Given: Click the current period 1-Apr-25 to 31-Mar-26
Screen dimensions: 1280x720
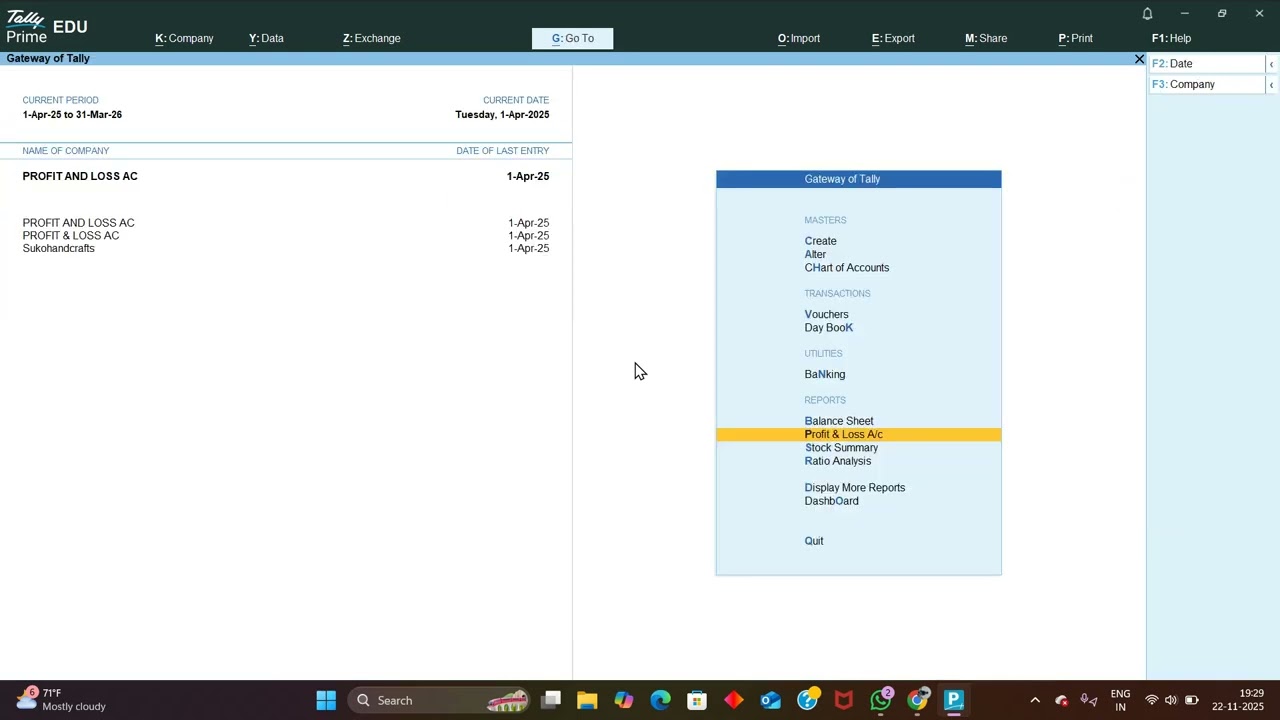Looking at the screenshot, I should [x=72, y=115].
